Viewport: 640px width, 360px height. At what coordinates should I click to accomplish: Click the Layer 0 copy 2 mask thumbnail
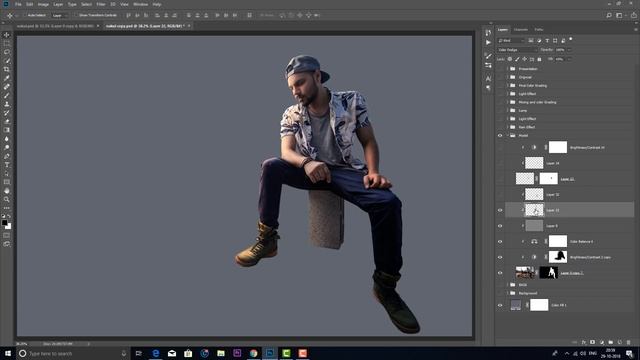click(x=549, y=273)
